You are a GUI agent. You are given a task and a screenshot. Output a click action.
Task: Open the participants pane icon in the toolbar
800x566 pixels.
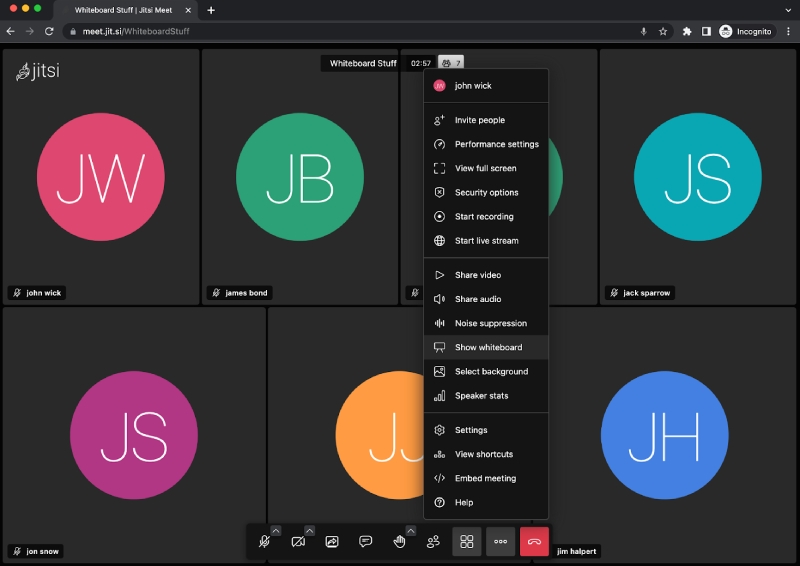tap(433, 542)
